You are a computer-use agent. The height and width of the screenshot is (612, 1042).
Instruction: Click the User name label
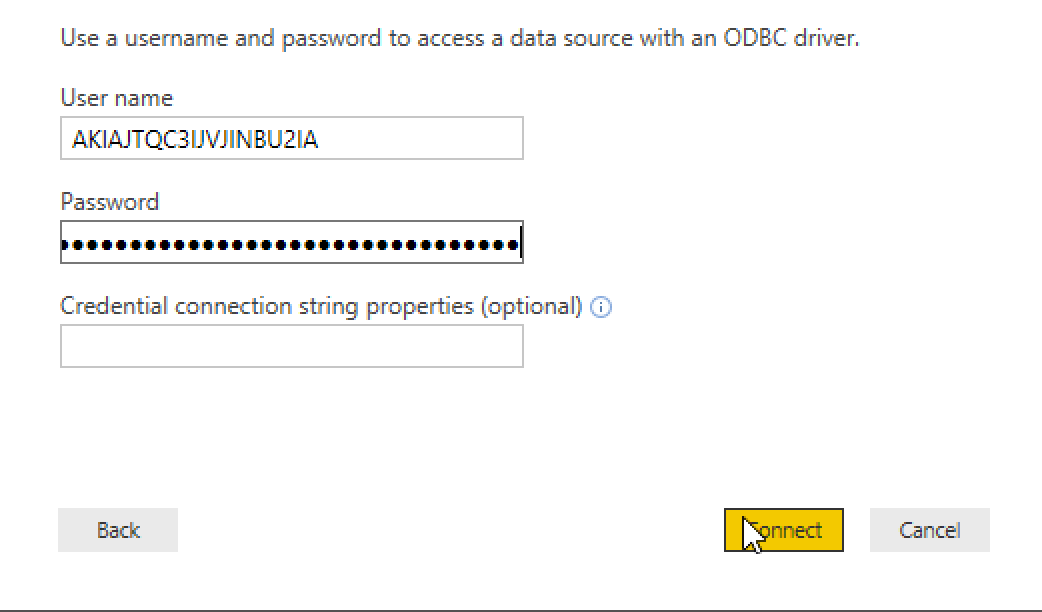(x=117, y=98)
